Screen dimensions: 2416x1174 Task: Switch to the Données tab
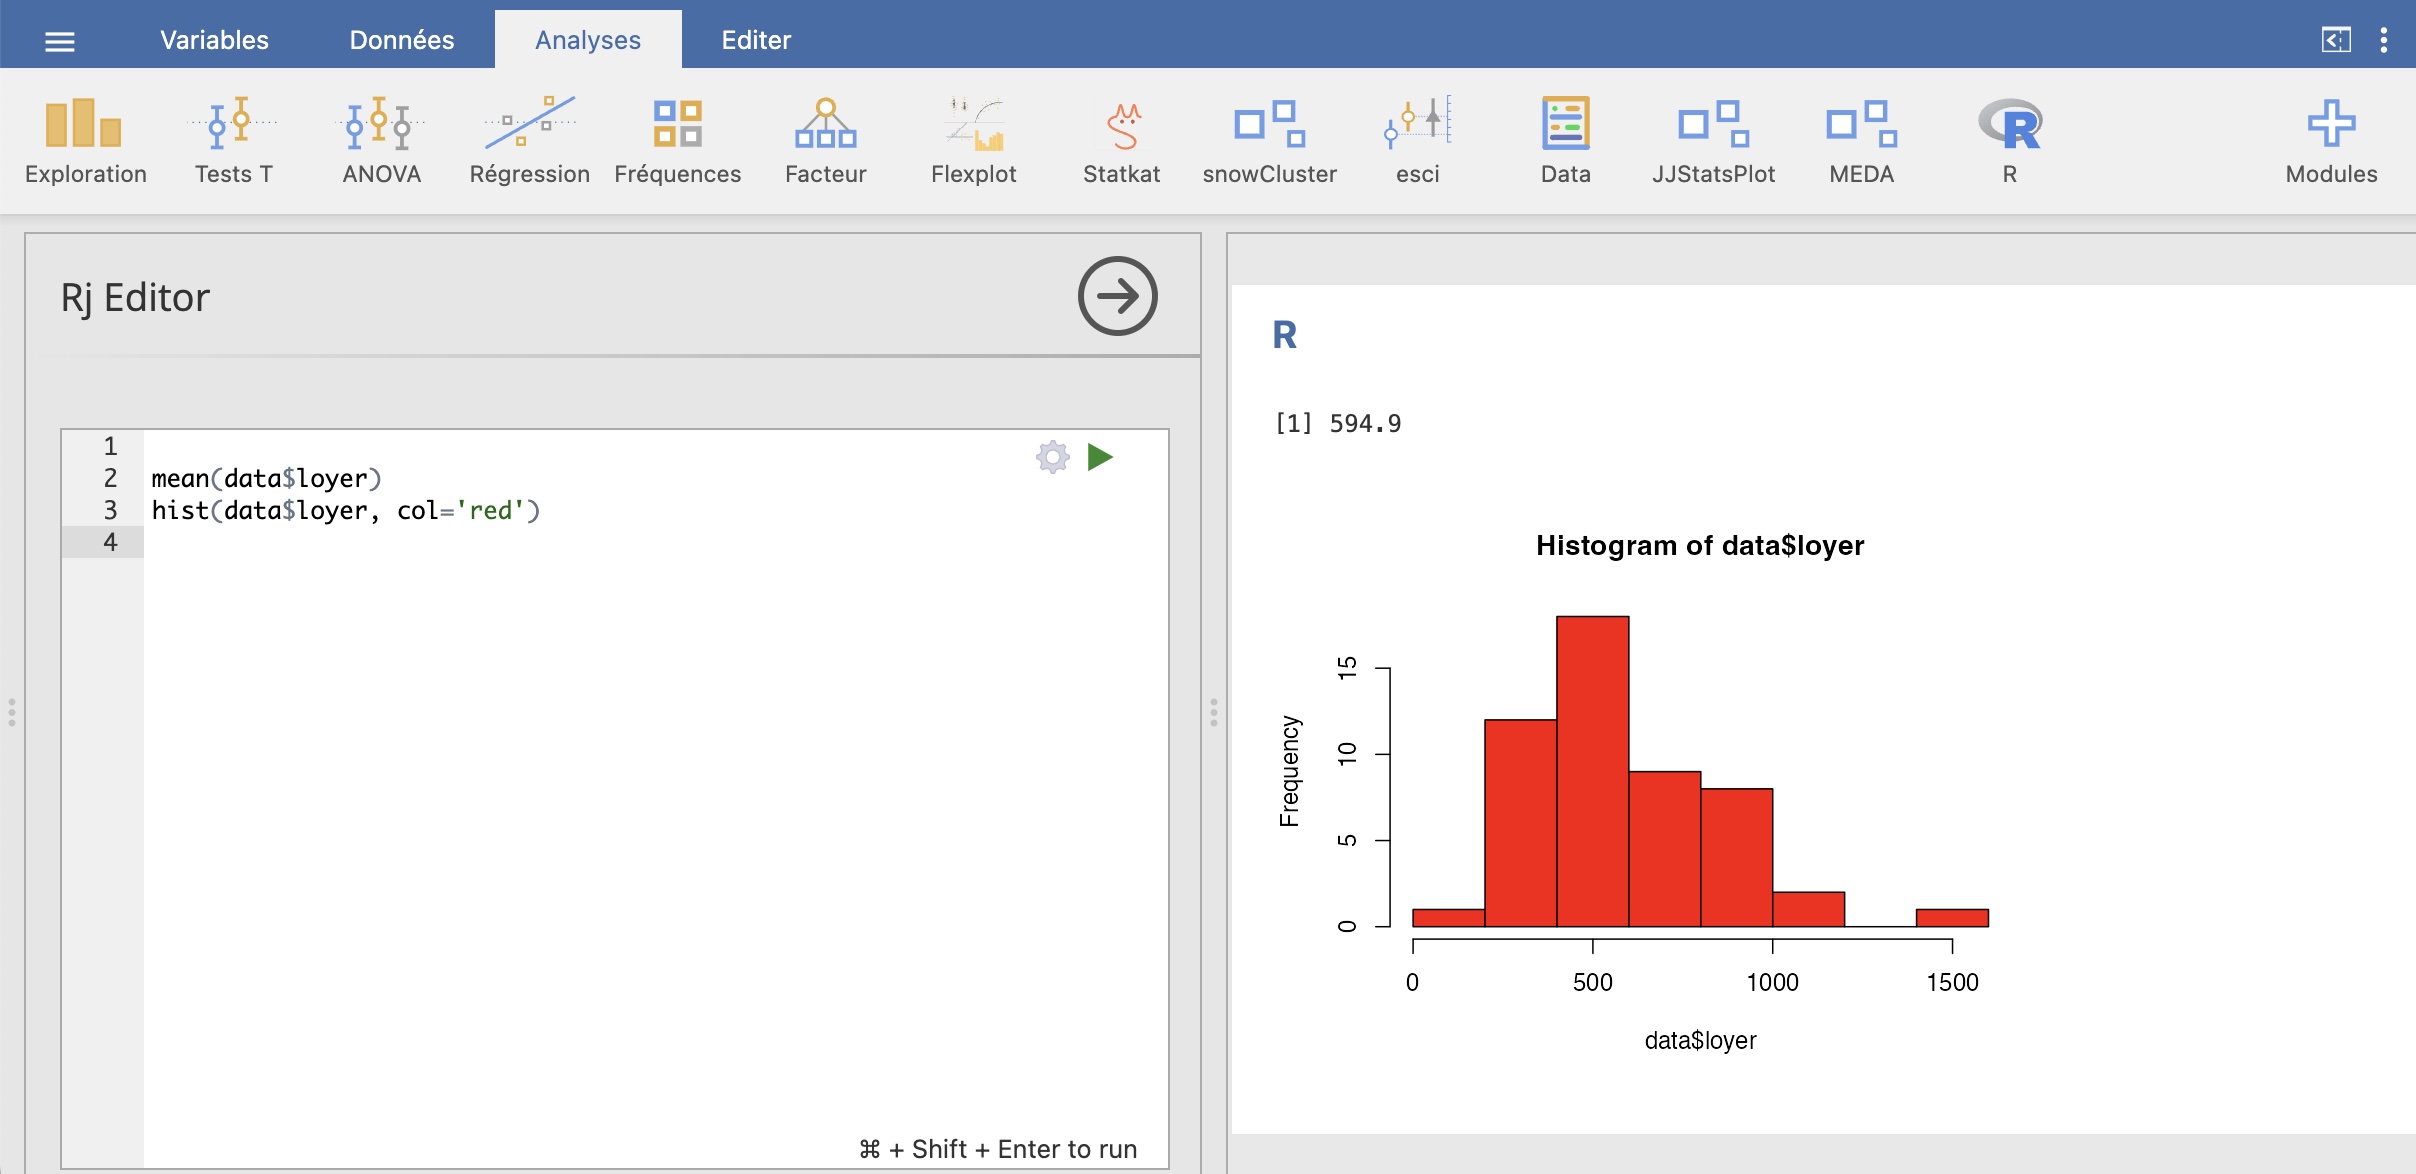pyautogui.click(x=401, y=40)
